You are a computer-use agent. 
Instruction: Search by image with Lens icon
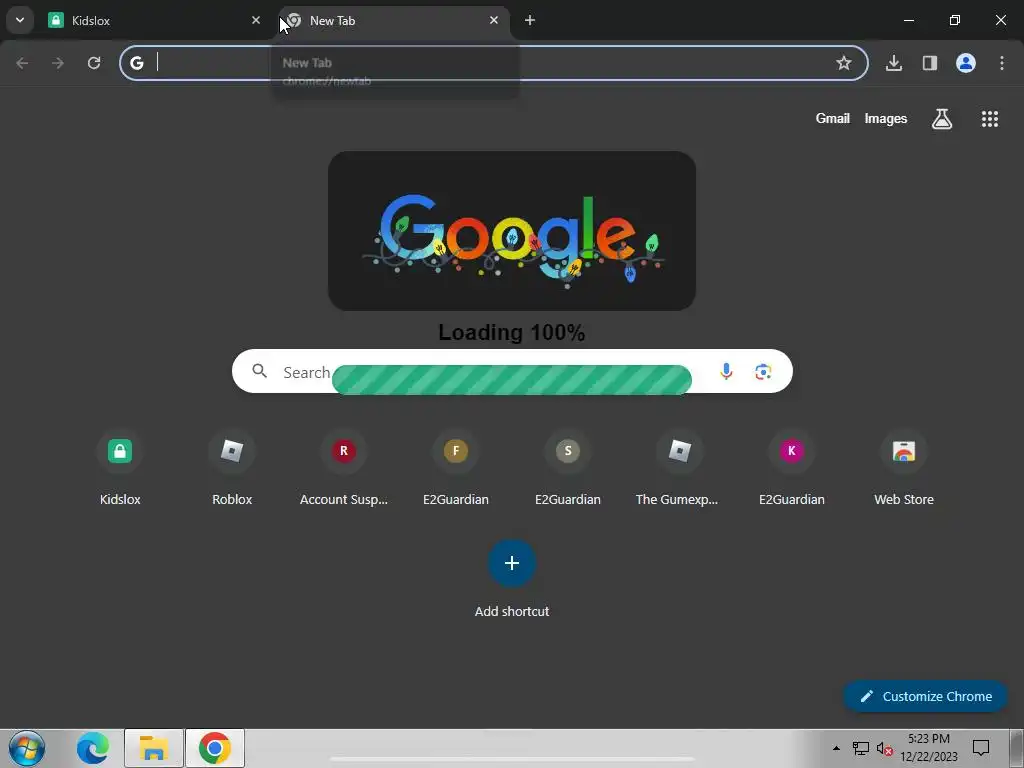(763, 372)
